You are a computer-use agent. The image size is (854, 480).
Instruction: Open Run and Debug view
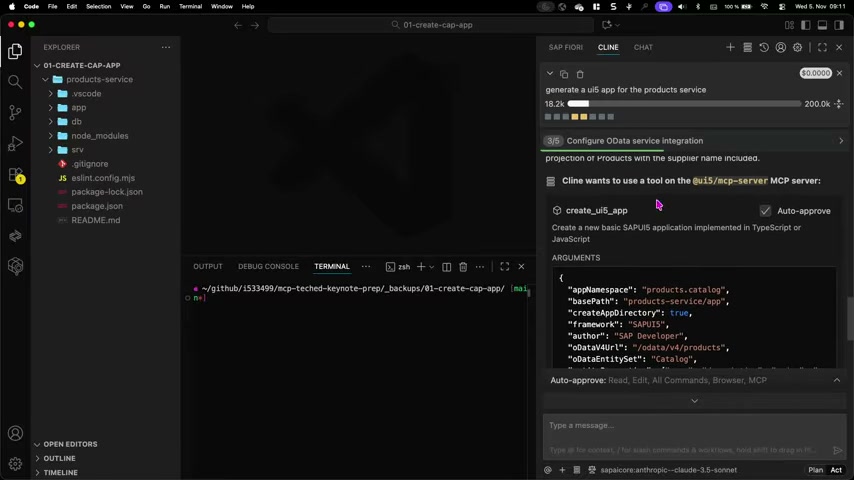[x=15, y=143]
